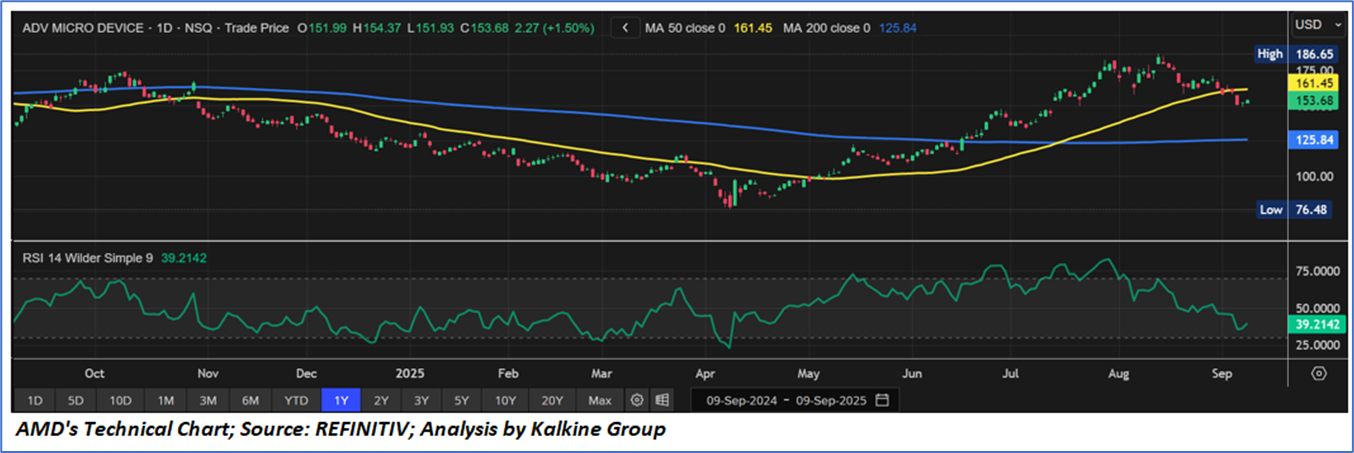
Task: Select the 20Y time range
Action: tap(552, 400)
